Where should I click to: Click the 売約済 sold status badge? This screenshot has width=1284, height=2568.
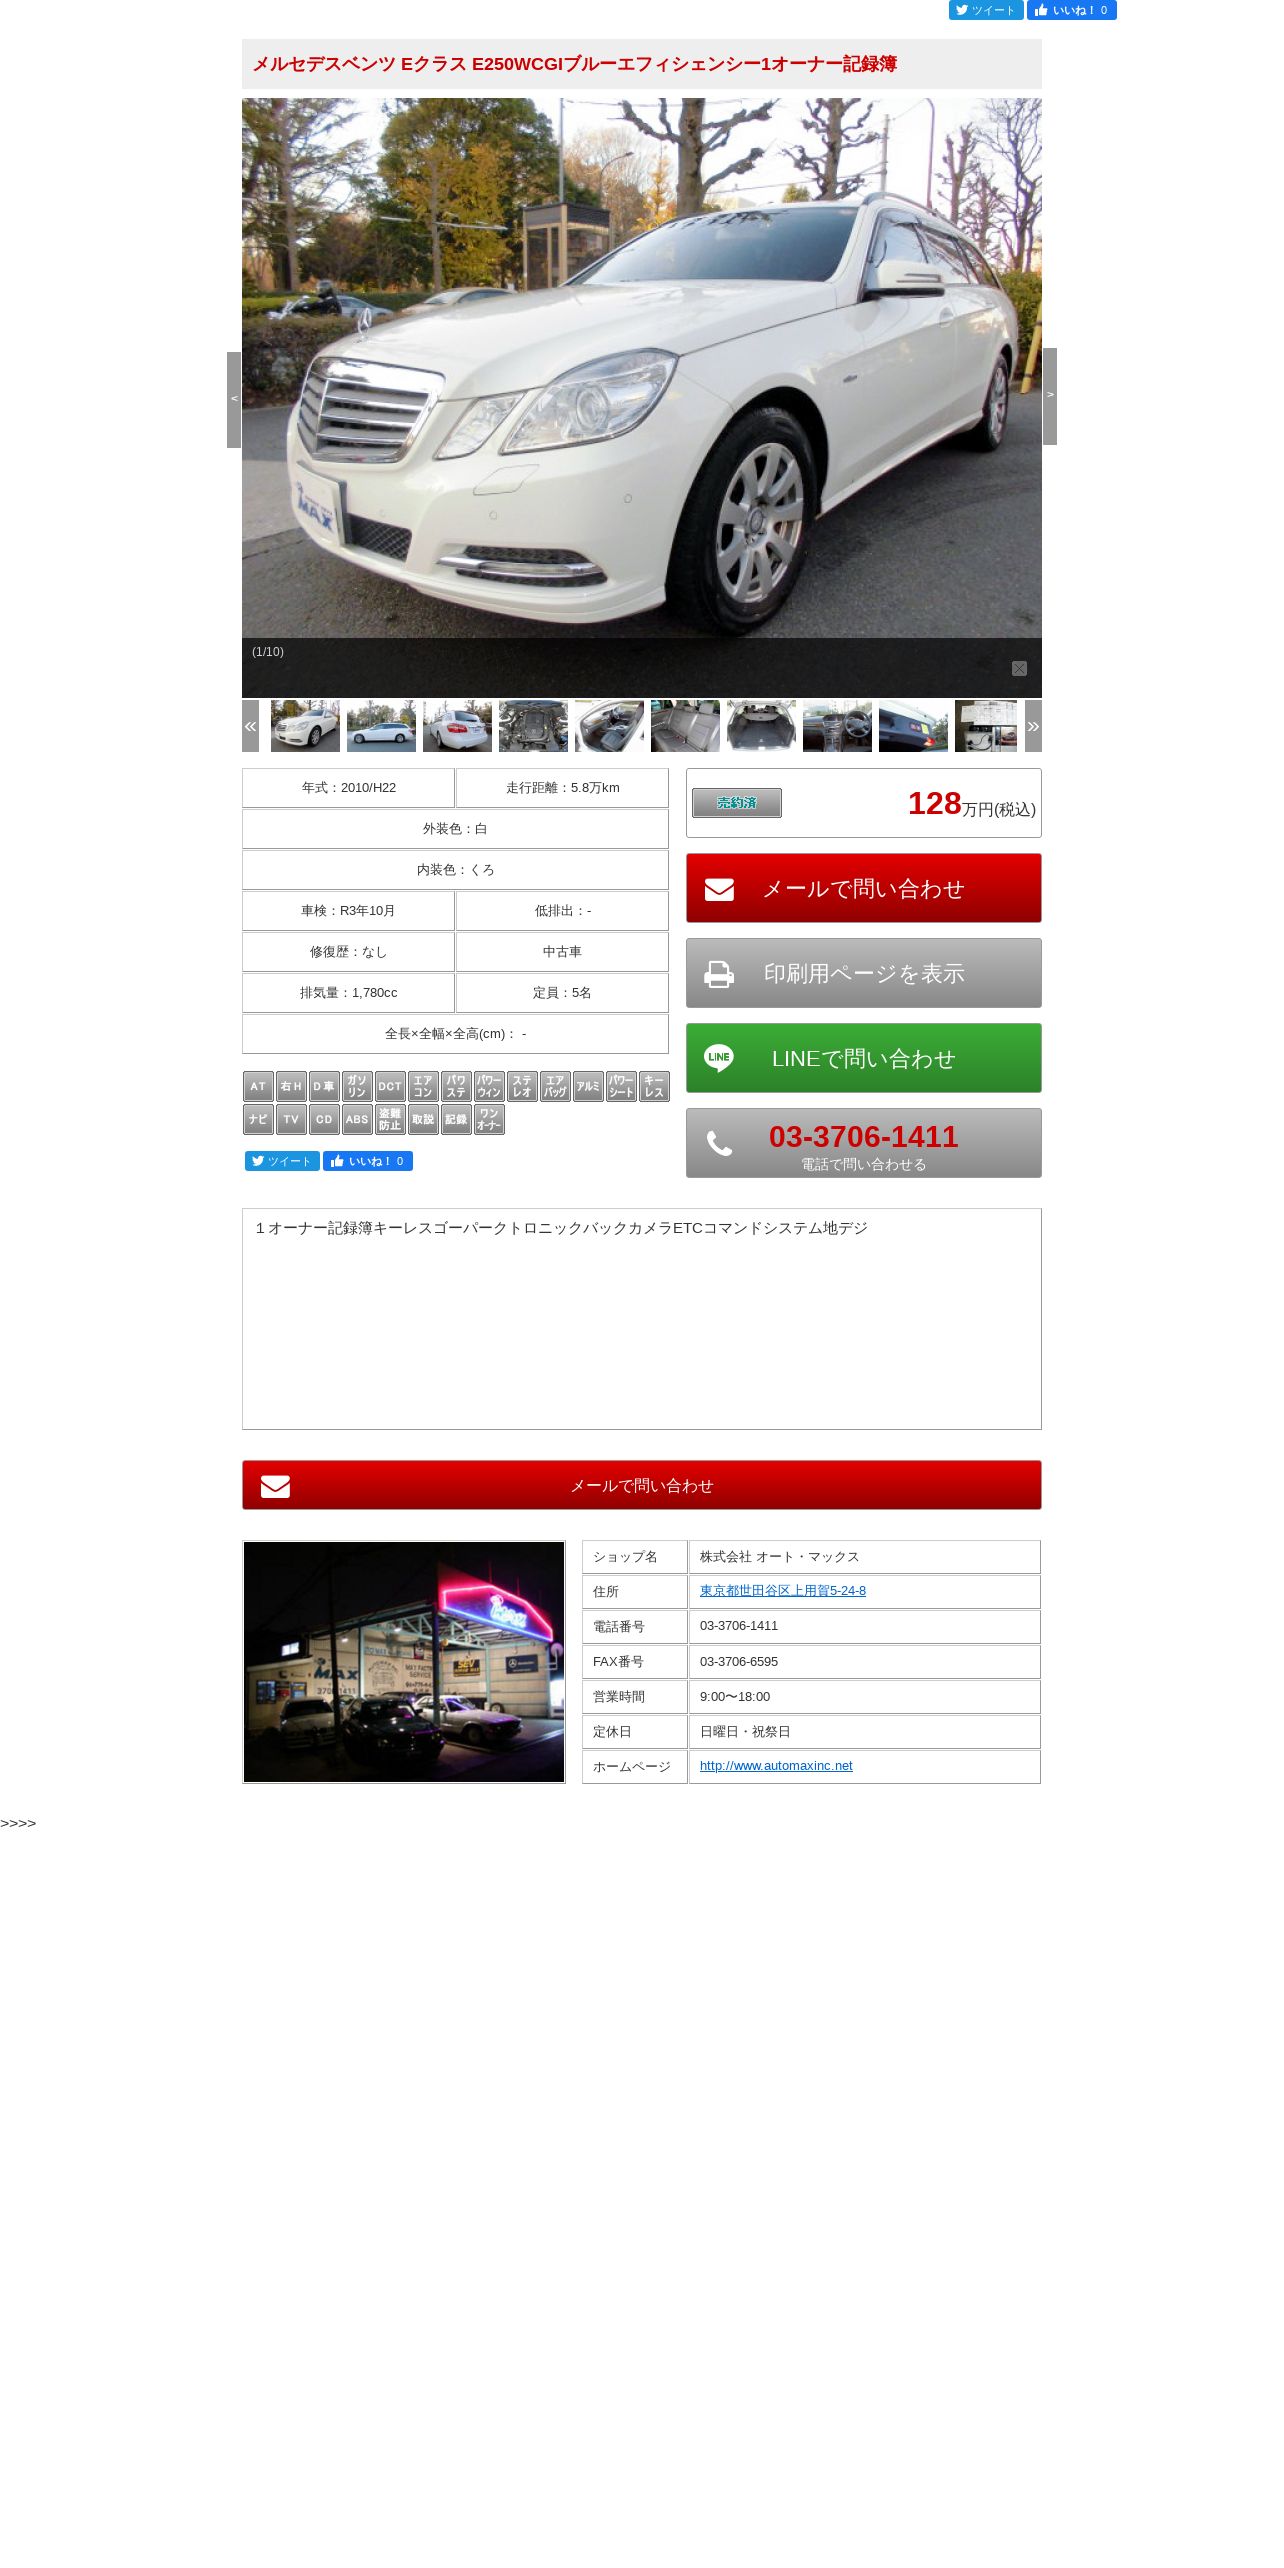tap(737, 803)
